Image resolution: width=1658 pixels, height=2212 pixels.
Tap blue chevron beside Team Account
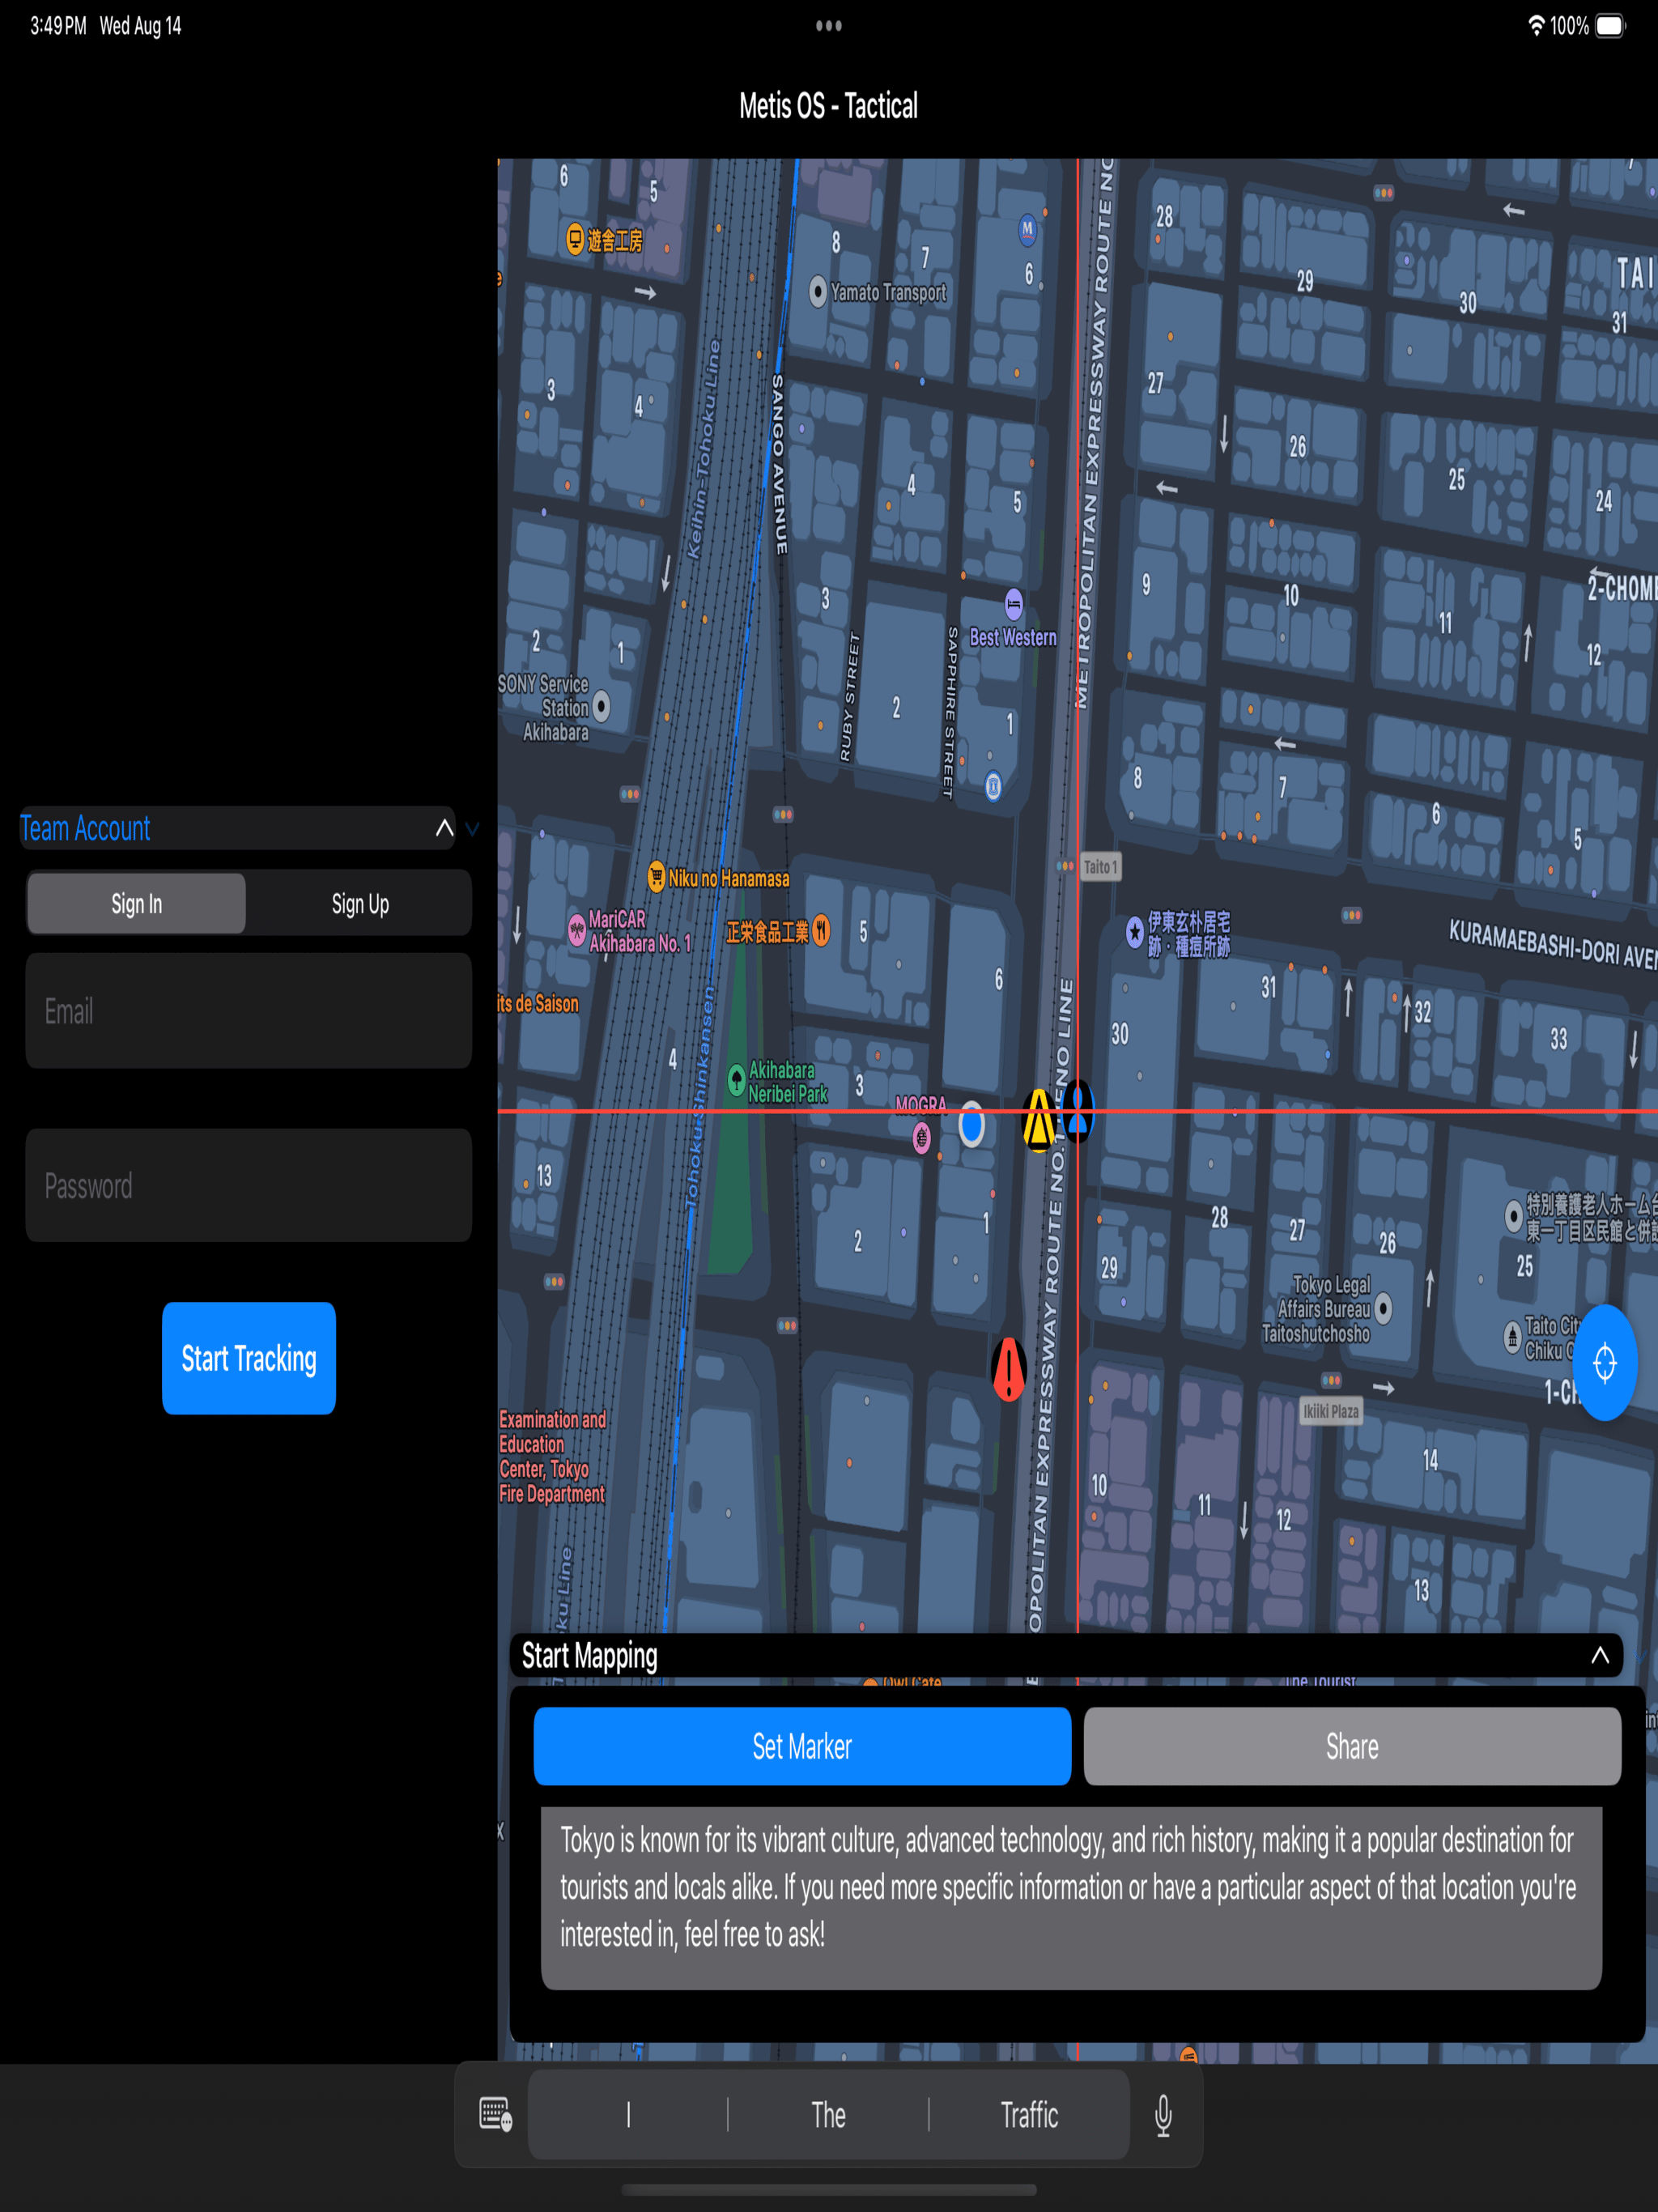click(x=472, y=829)
